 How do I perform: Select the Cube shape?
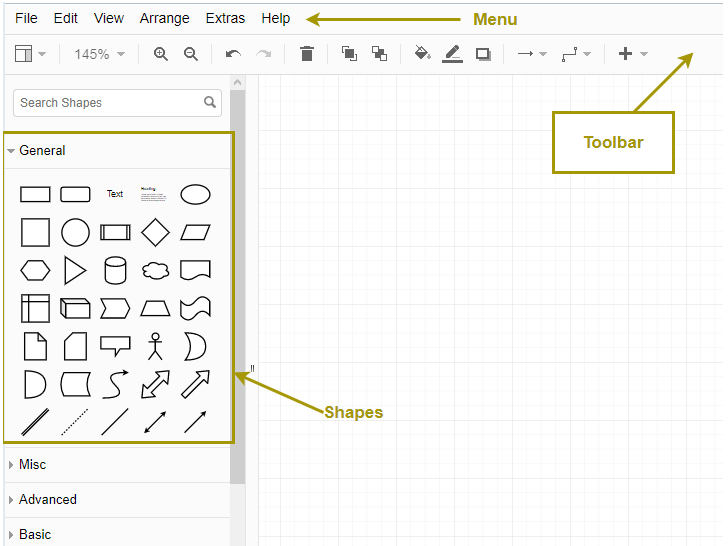(75, 308)
